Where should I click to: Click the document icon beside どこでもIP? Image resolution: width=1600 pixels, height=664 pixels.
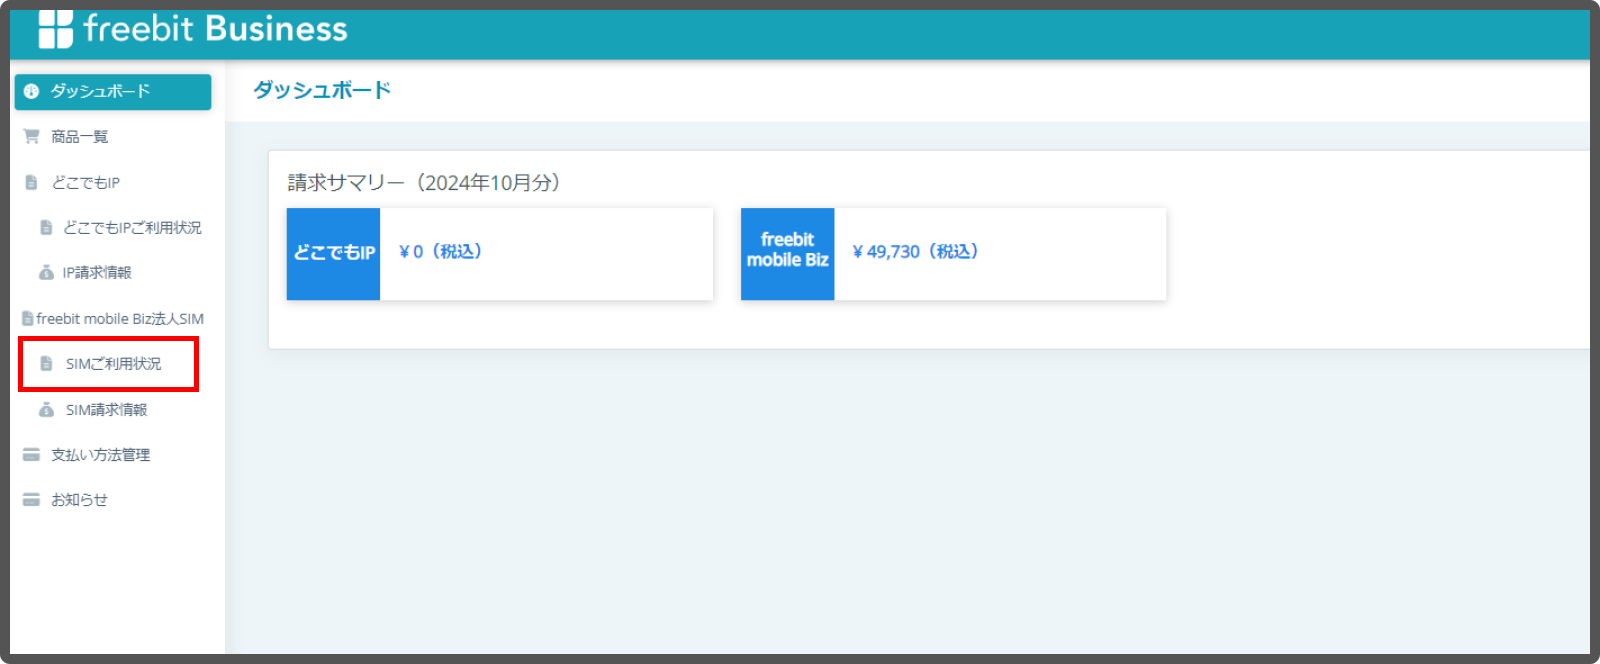pyautogui.click(x=31, y=182)
